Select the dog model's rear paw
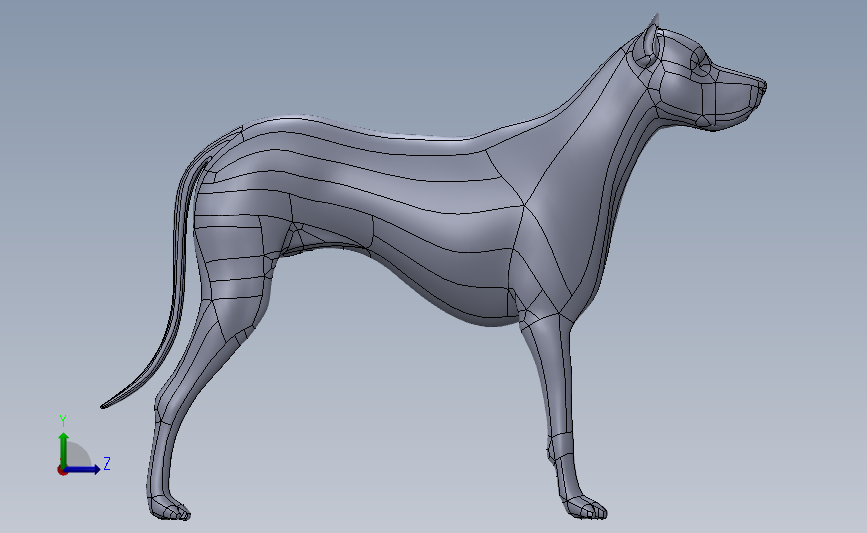Image resolution: width=867 pixels, height=533 pixels. (x=169, y=507)
